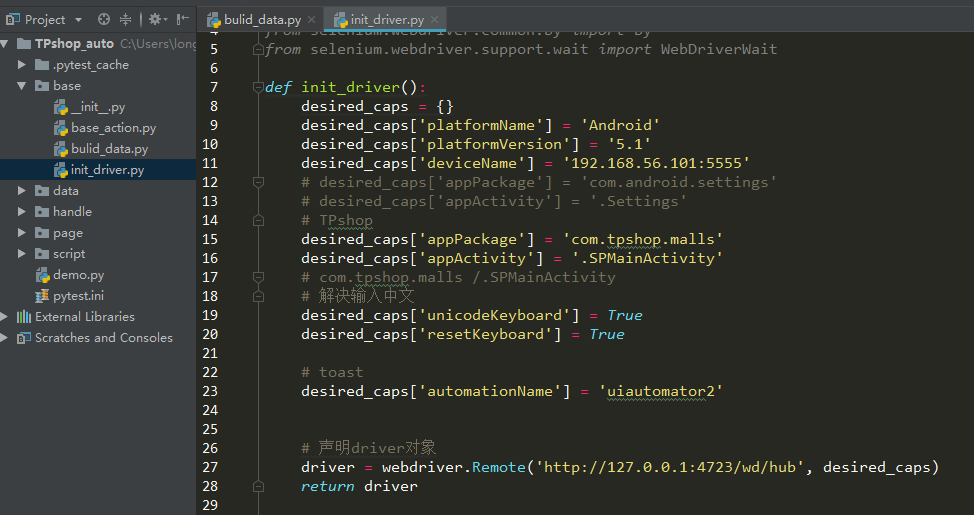Expand Scratches and Consoles node
The image size is (974, 515).
click(x=5, y=338)
